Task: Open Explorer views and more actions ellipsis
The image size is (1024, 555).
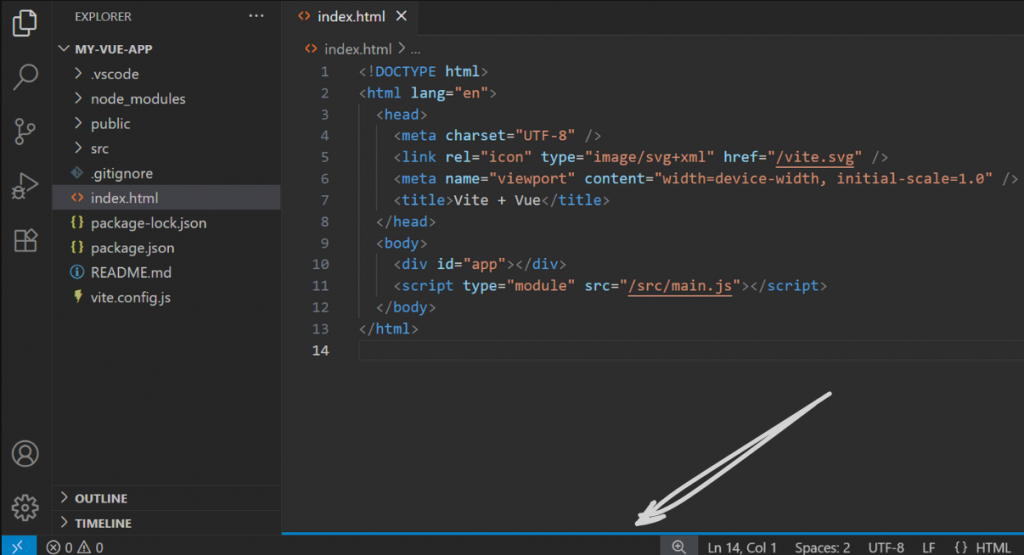Action: pos(256,16)
